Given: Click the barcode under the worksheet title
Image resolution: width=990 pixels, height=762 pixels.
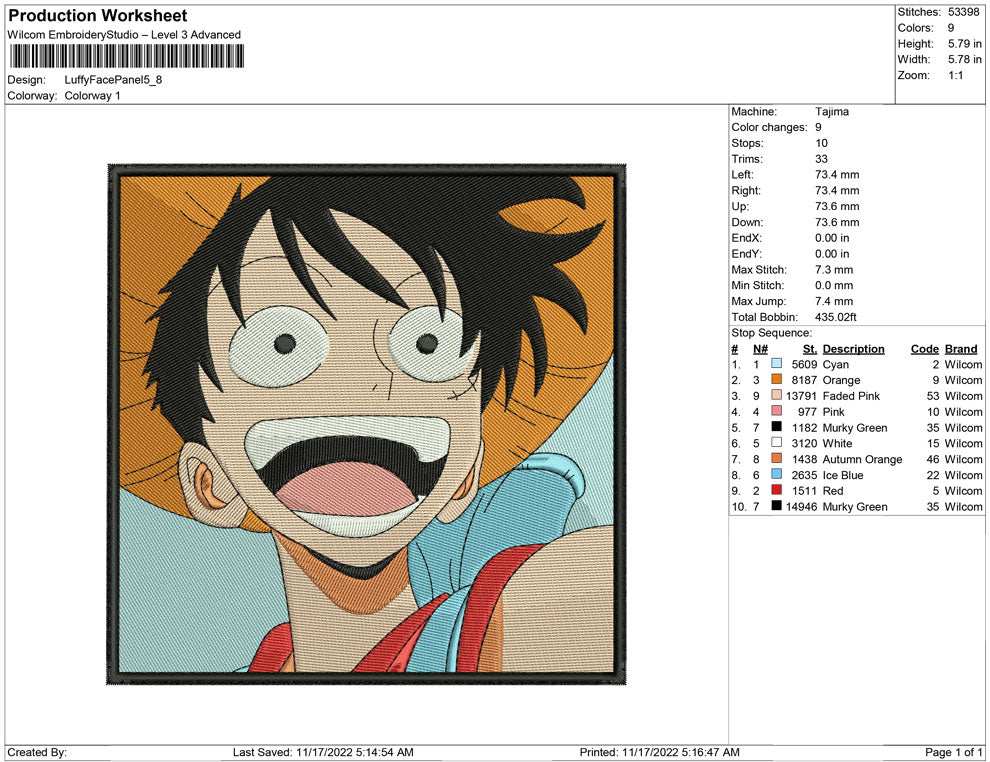Looking at the screenshot, I should [x=126, y=56].
